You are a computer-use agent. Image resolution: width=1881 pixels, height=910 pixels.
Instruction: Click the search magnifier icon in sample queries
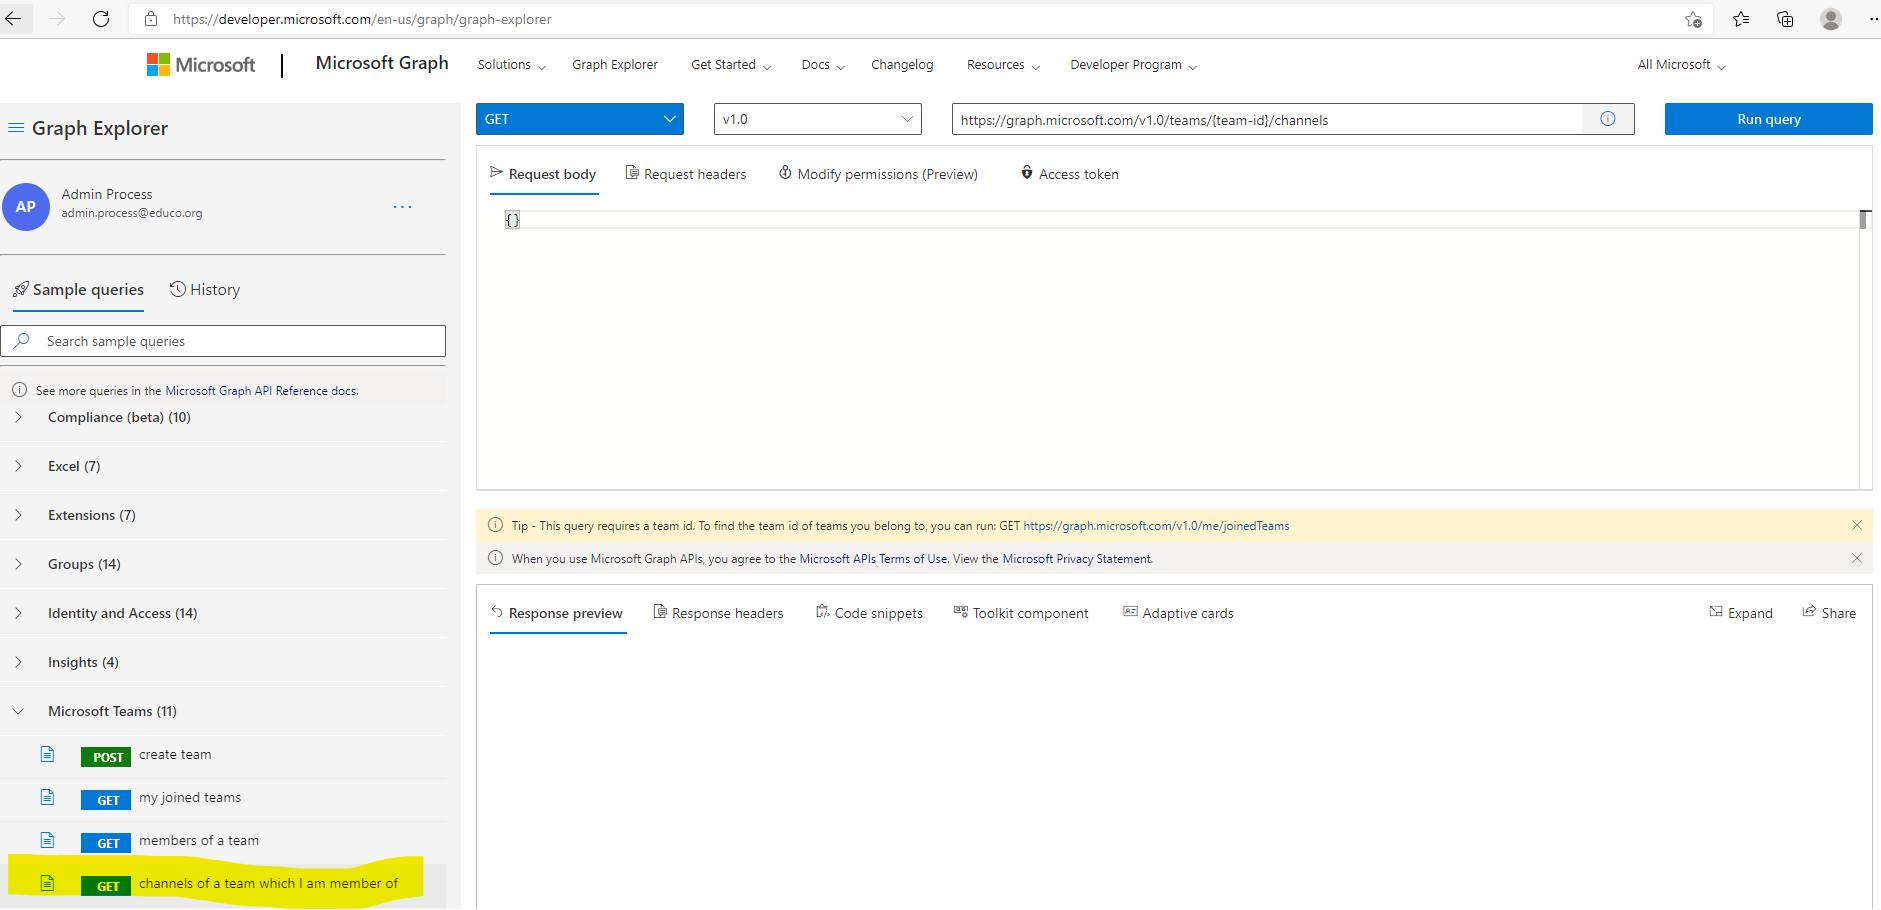[x=22, y=341]
